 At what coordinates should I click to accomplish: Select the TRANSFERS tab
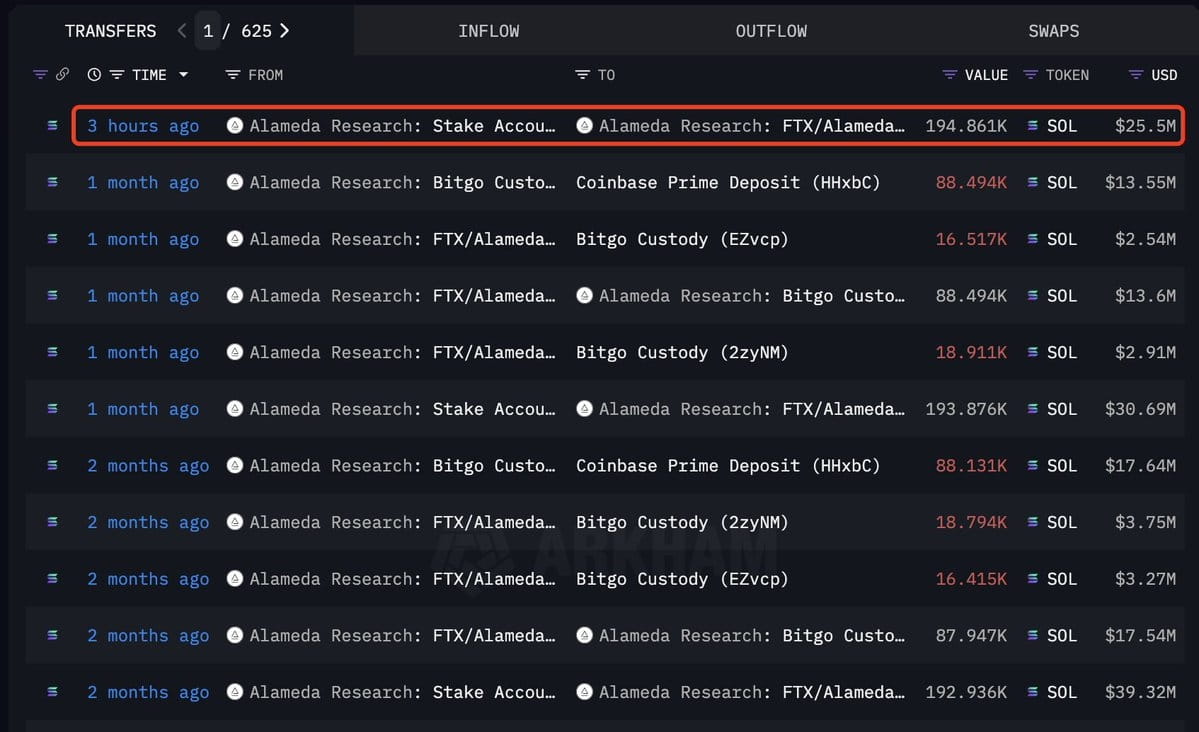110,31
